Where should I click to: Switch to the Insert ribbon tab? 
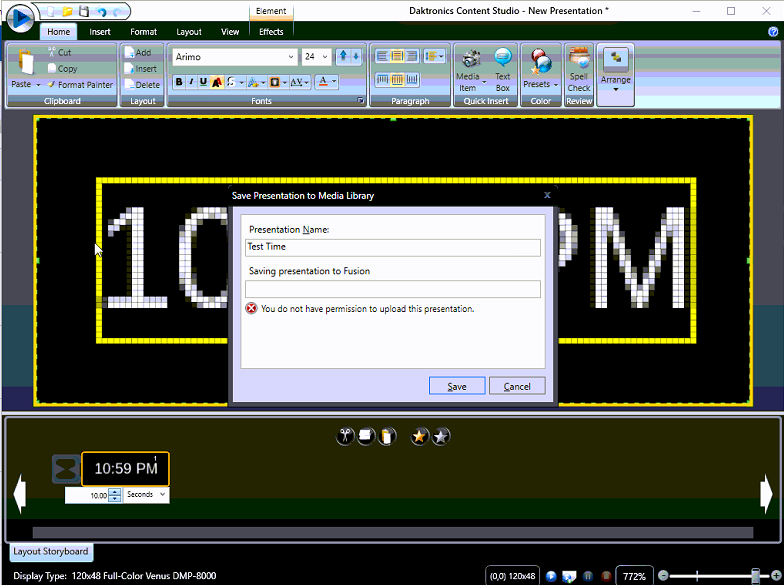(x=100, y=32)
